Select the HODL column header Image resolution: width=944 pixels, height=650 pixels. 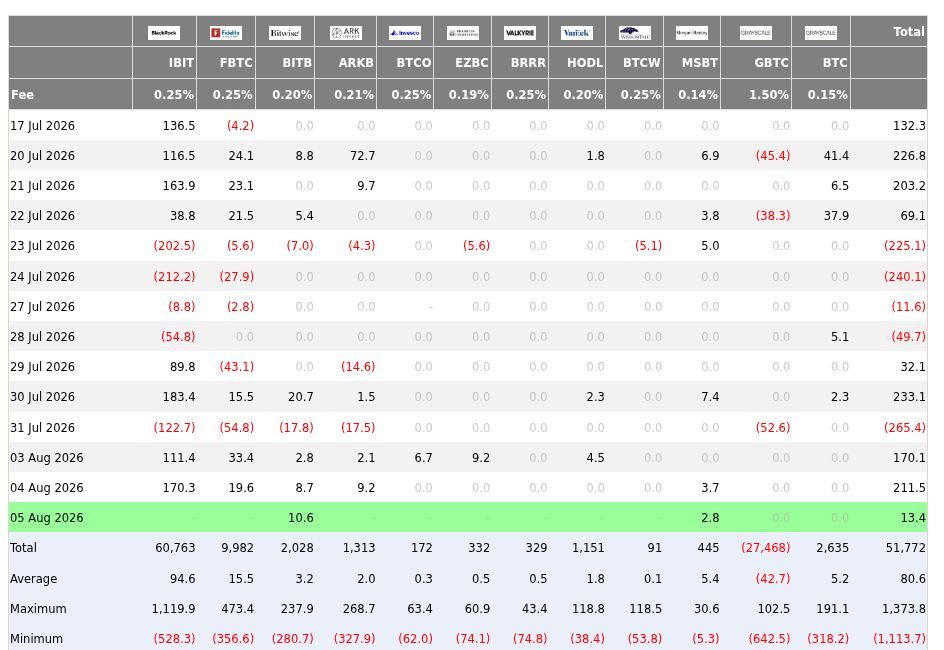click(x=585, y=63)
